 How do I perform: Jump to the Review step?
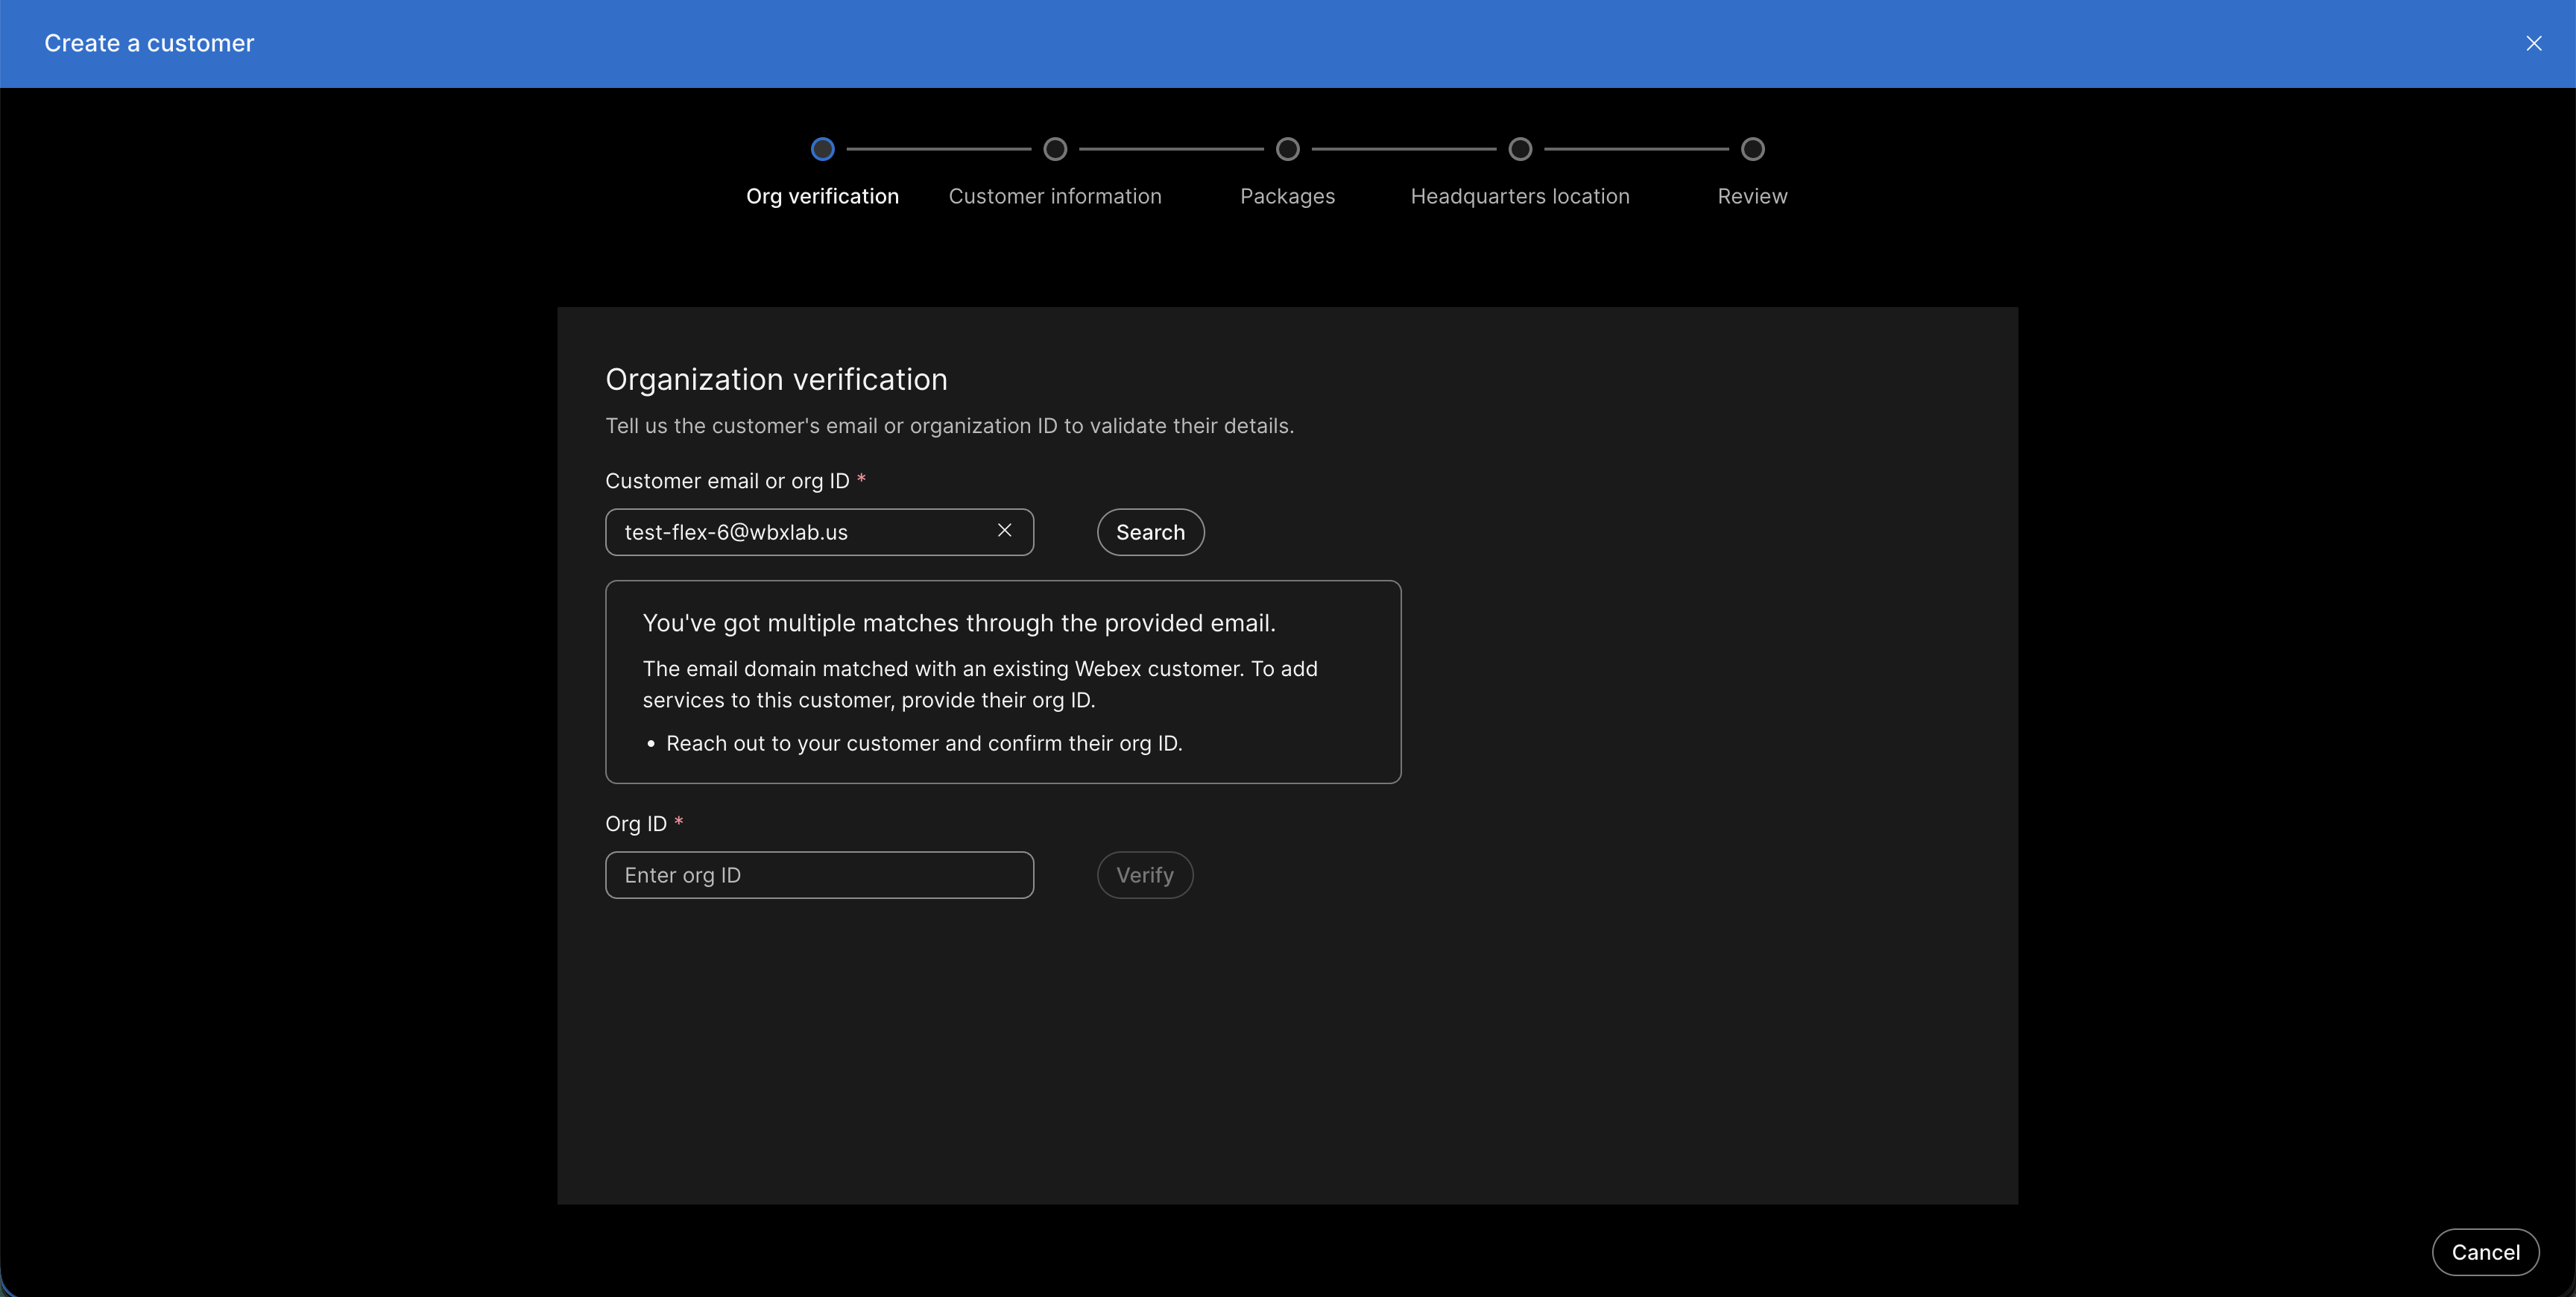(1752, 196)
